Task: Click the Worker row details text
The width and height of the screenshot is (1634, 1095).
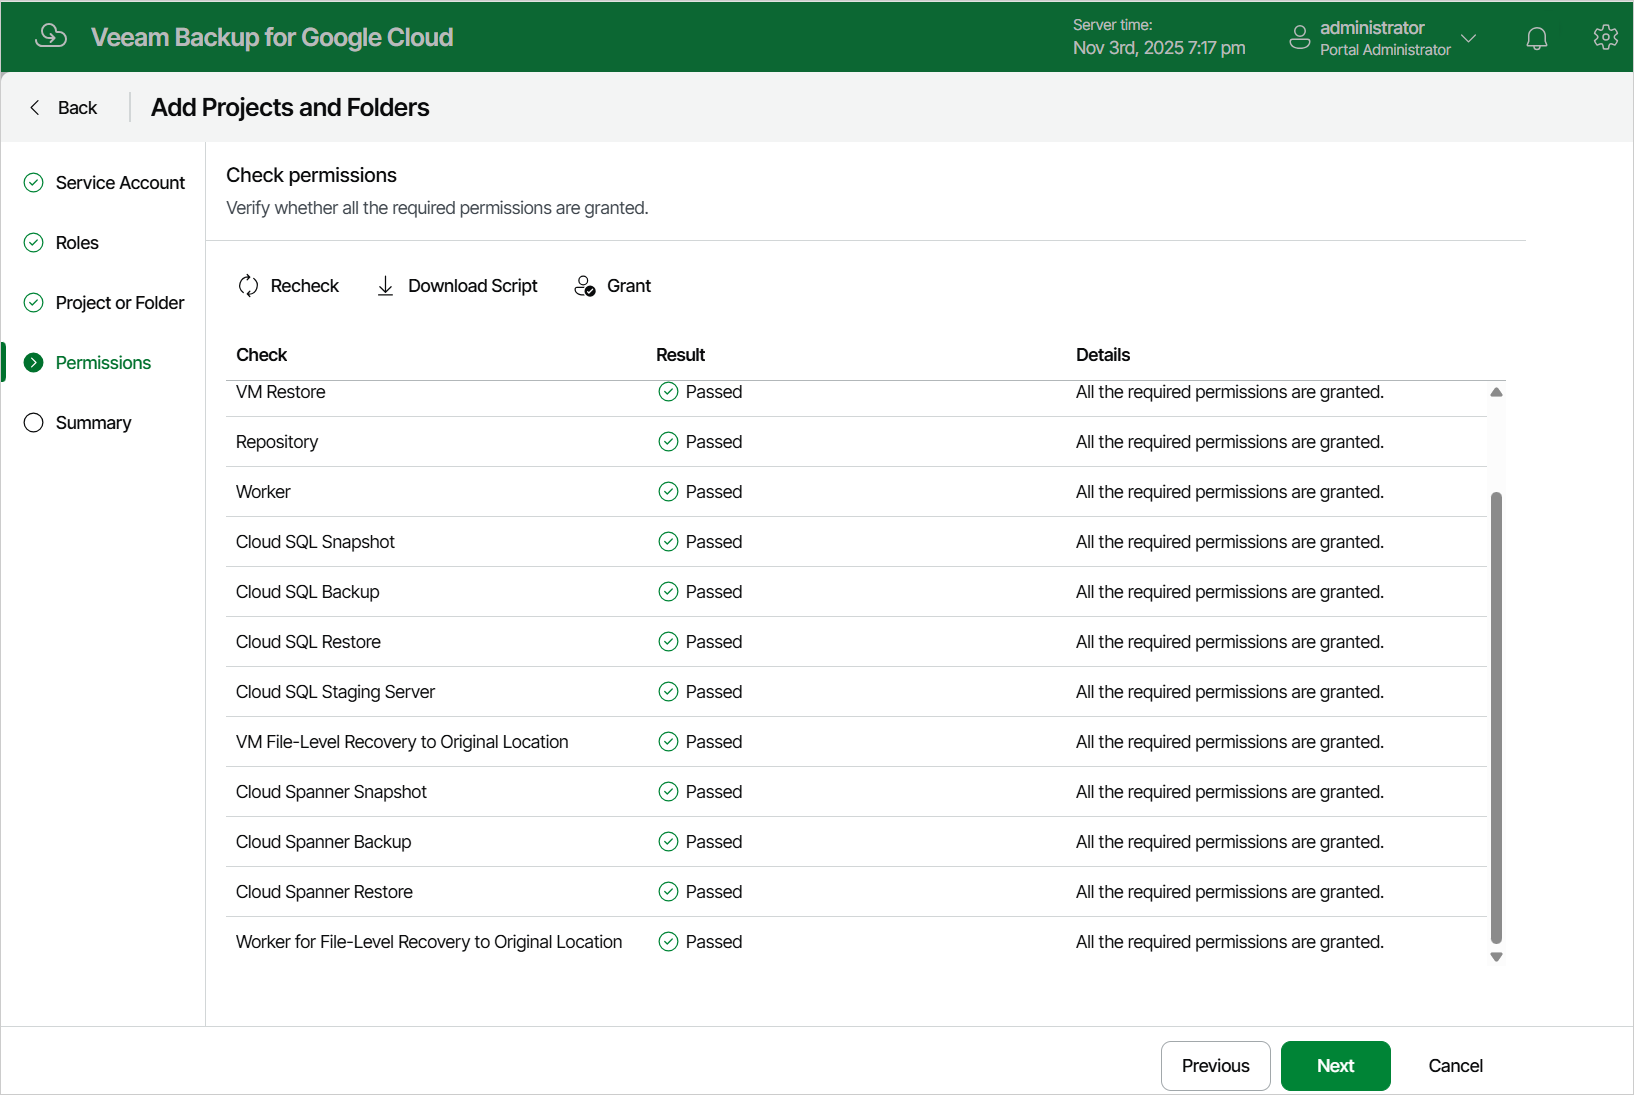Action: click(1230, 492)
